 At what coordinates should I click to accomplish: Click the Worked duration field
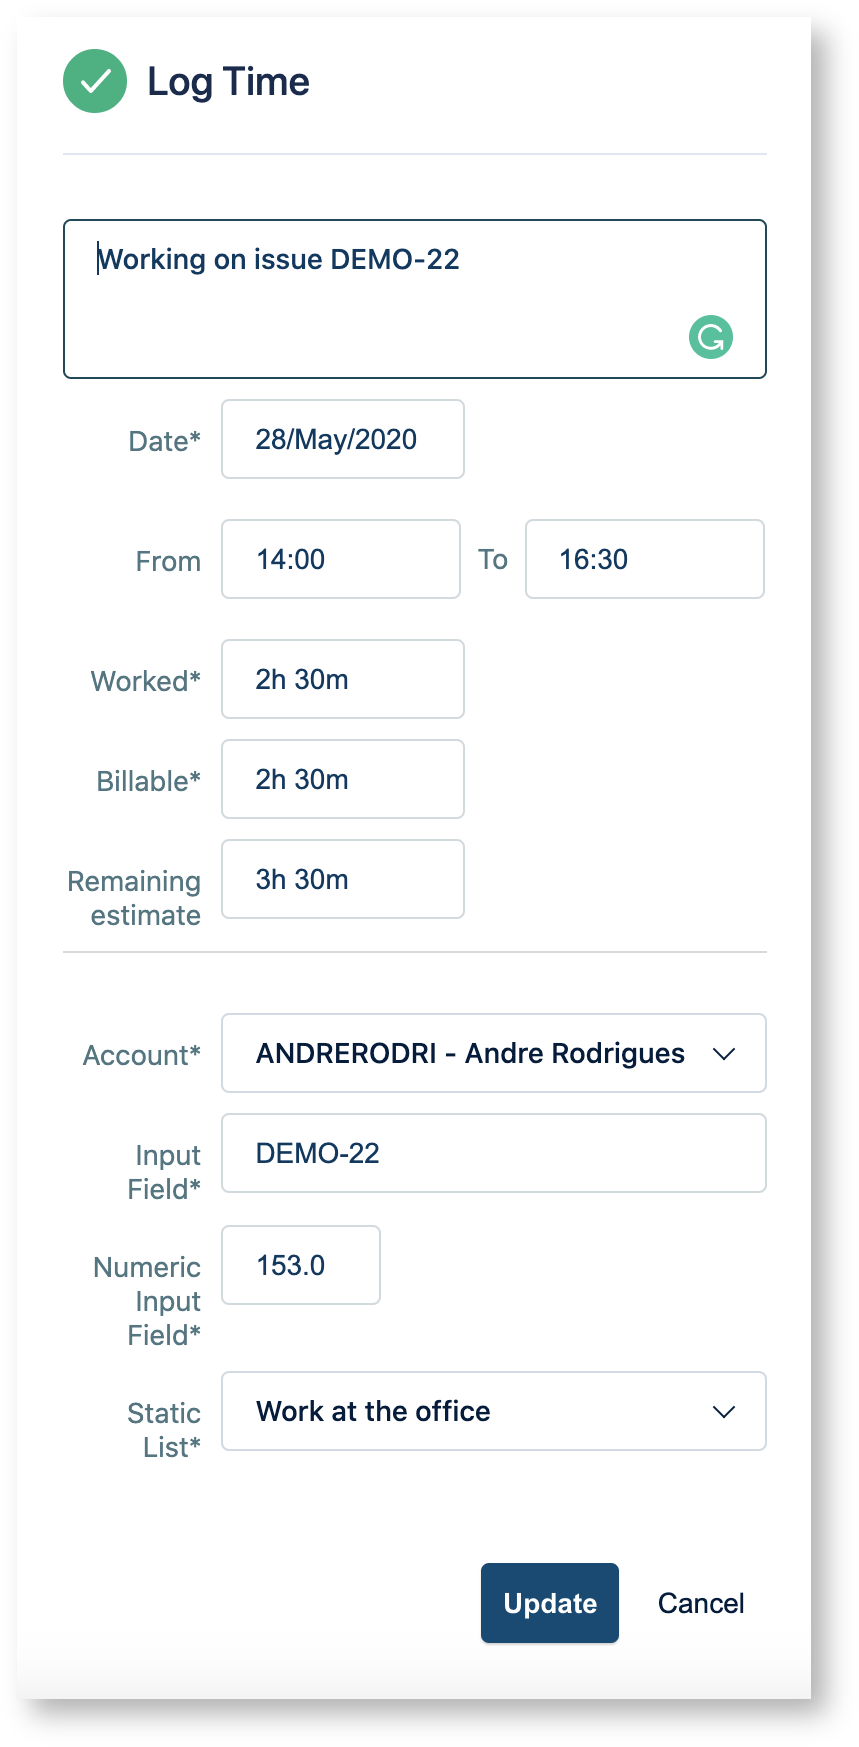(x=342, y=680)
